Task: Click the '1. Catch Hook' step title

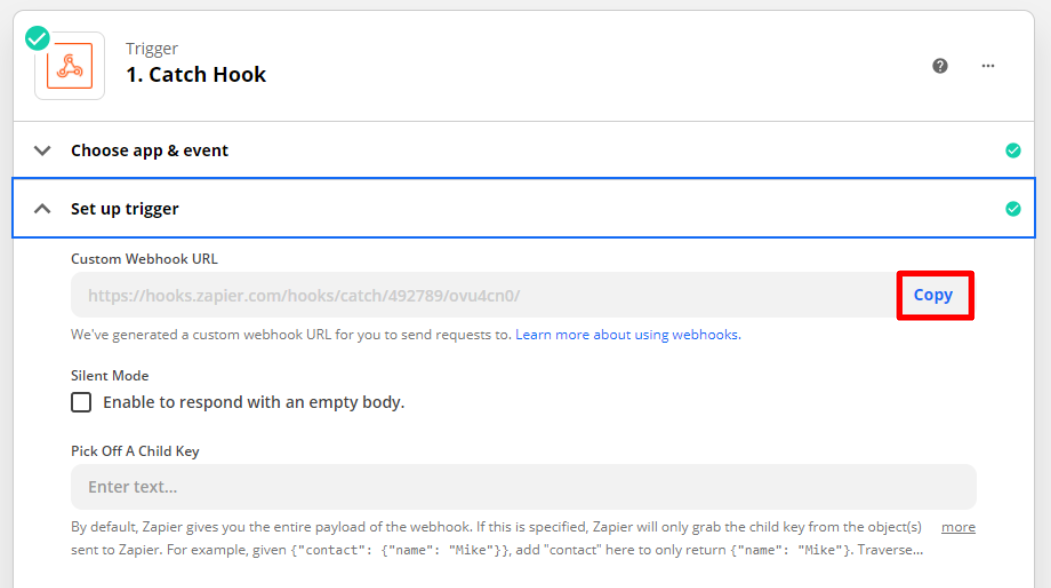Action: coord(196,75)
